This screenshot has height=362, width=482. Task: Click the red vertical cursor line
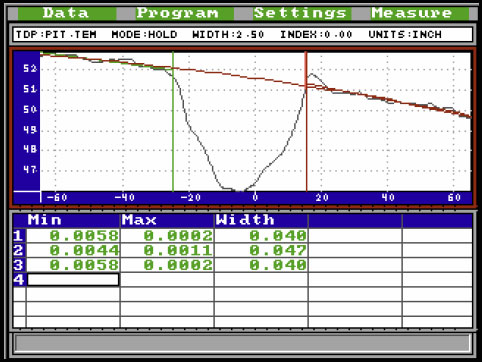pyautogui.click(x=306, y=122)
